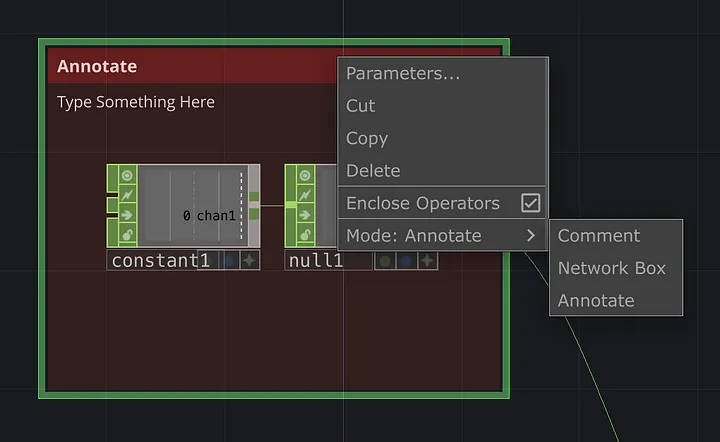Viewport: 720px width, 442px height.
Task: Enable bypass flag on constant1 node
Action: [127, 215]
